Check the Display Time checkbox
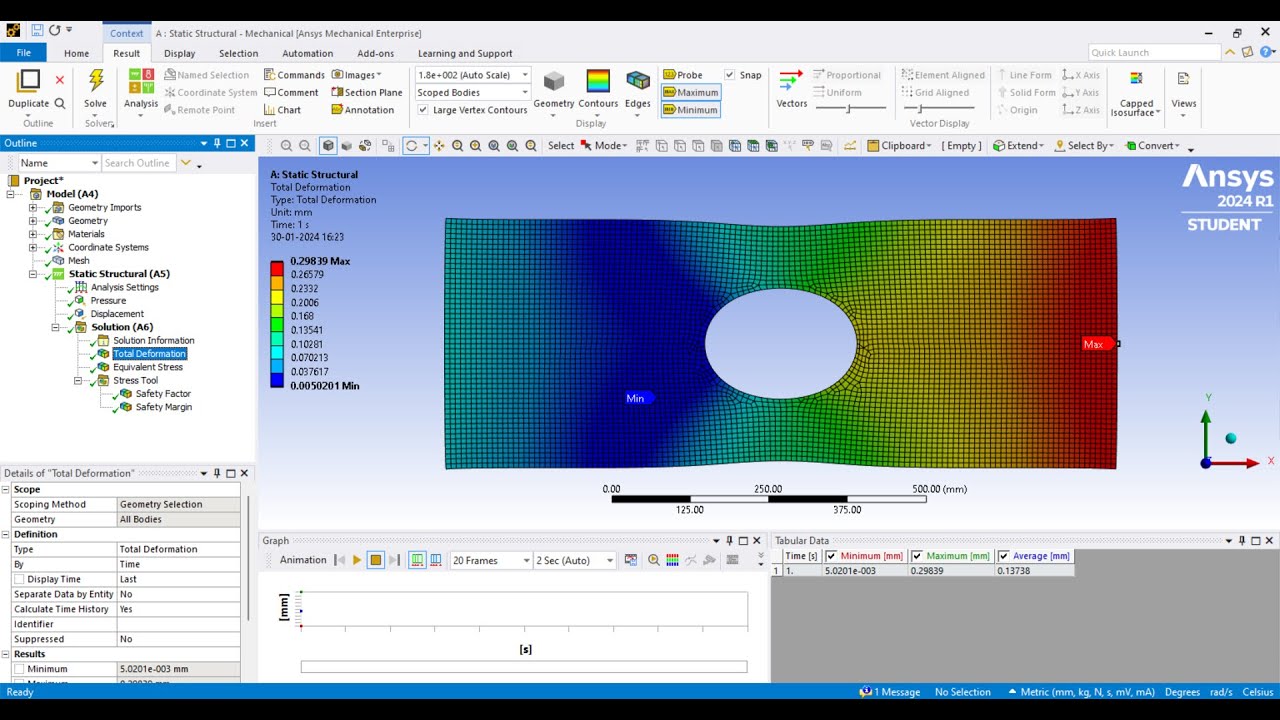The height and width of the screenshot is (720, 1280). [19, 579]
